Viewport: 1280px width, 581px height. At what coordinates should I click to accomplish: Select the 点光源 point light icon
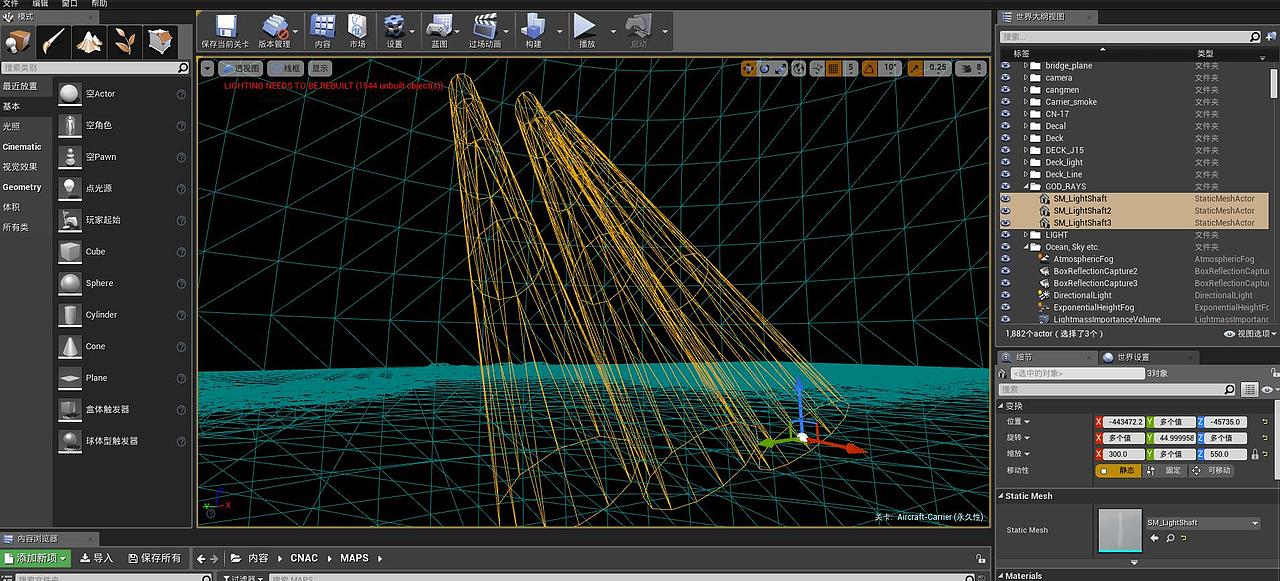(x=70, y=188)
